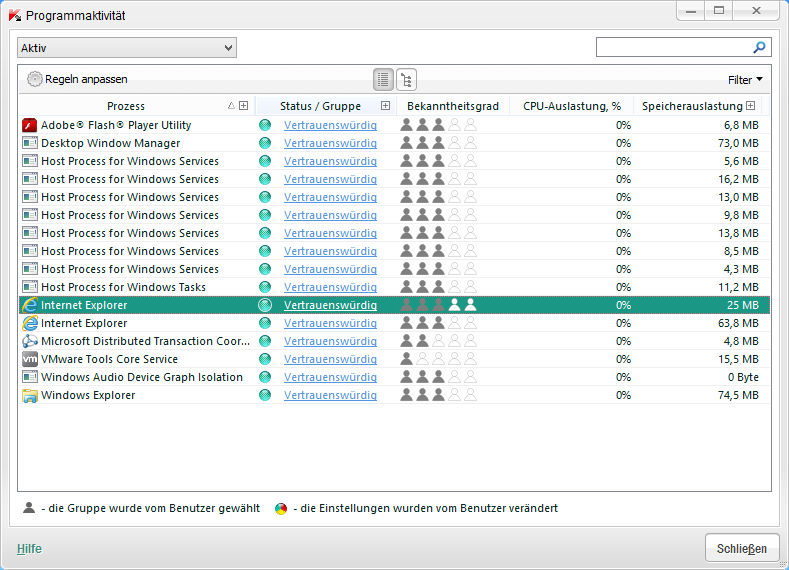The width and height of the screenshot is (789, 570).
Task: Click the Adobe Flash Player Utility icon
Action: (30, 125)
